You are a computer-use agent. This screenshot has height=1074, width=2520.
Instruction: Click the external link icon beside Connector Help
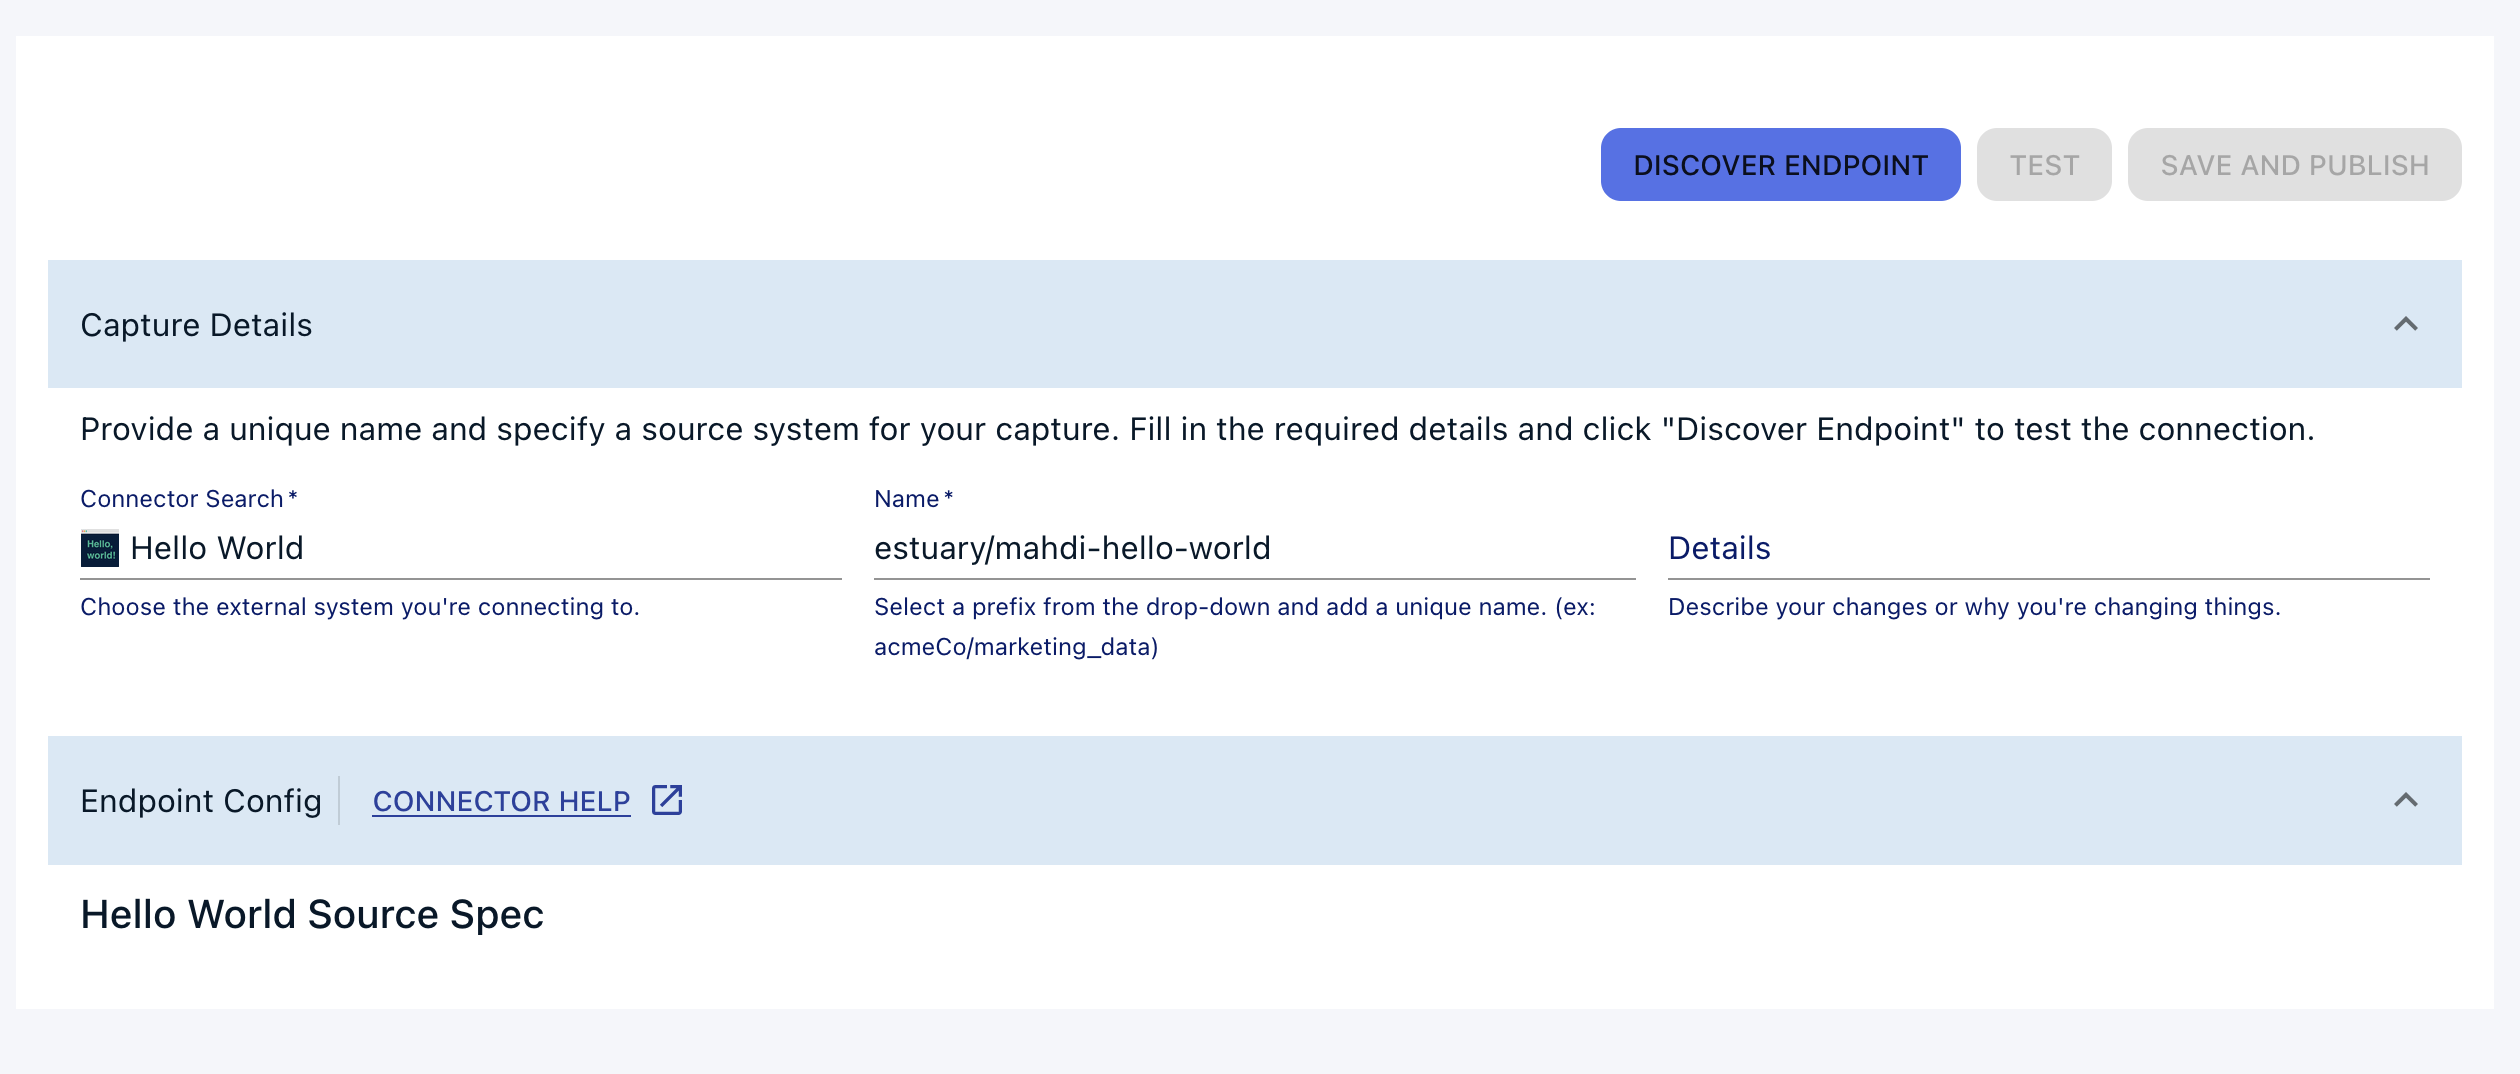pyautogui.click(x=667, y=800)
